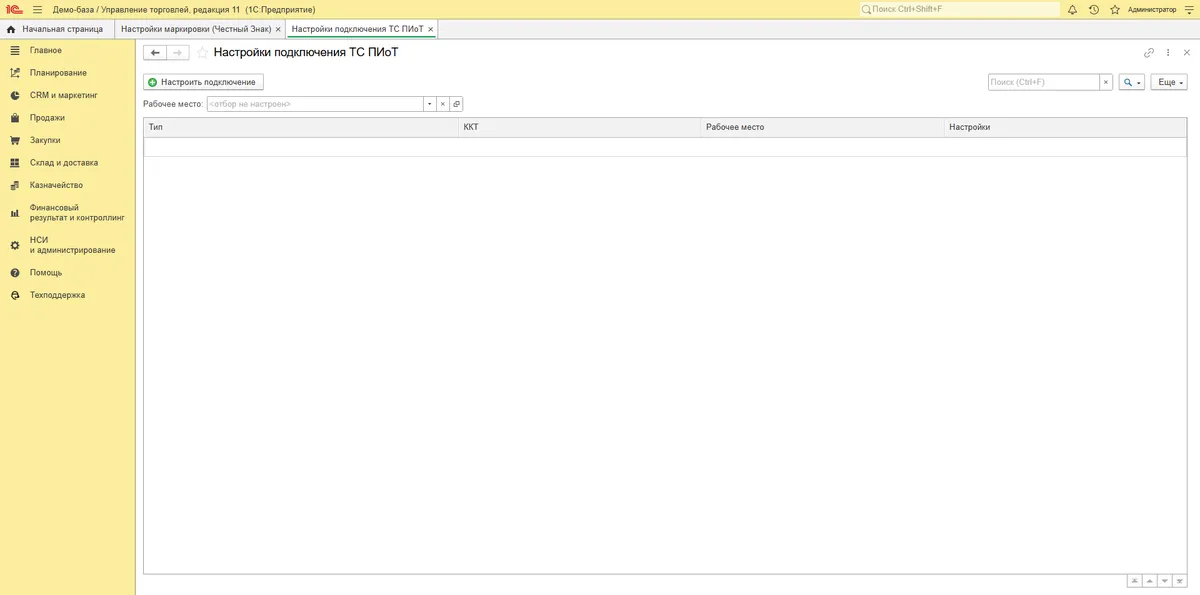The image size is (1200, 595).
Task: Open the main menu hamburger icon
Action: [37, 9]
